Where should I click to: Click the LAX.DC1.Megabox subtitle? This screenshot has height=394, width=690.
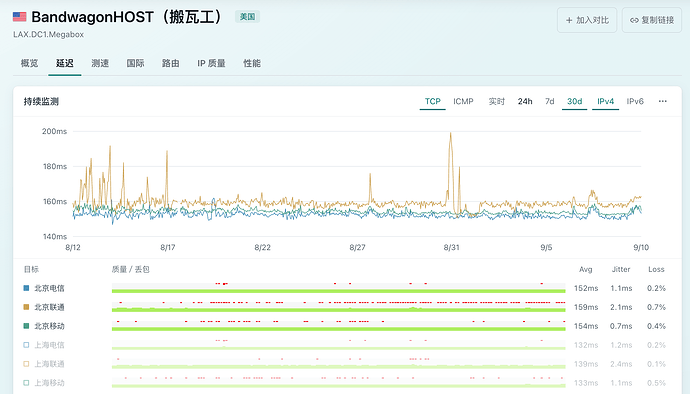(48, 34)
